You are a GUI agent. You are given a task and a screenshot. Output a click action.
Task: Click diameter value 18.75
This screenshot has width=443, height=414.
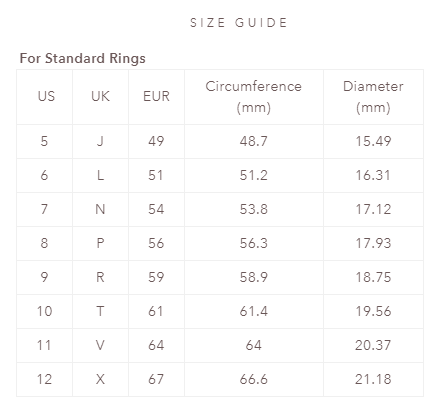click(373, 278)
